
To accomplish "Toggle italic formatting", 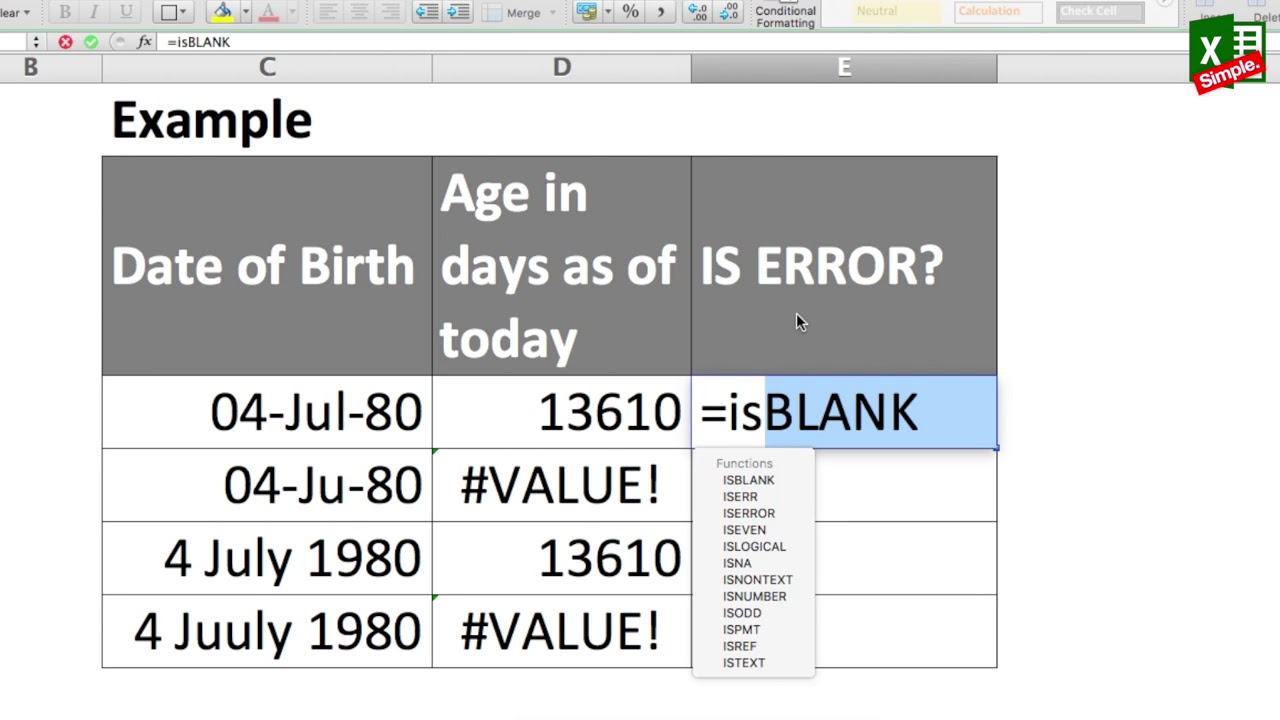I will (x=95, y=12).
